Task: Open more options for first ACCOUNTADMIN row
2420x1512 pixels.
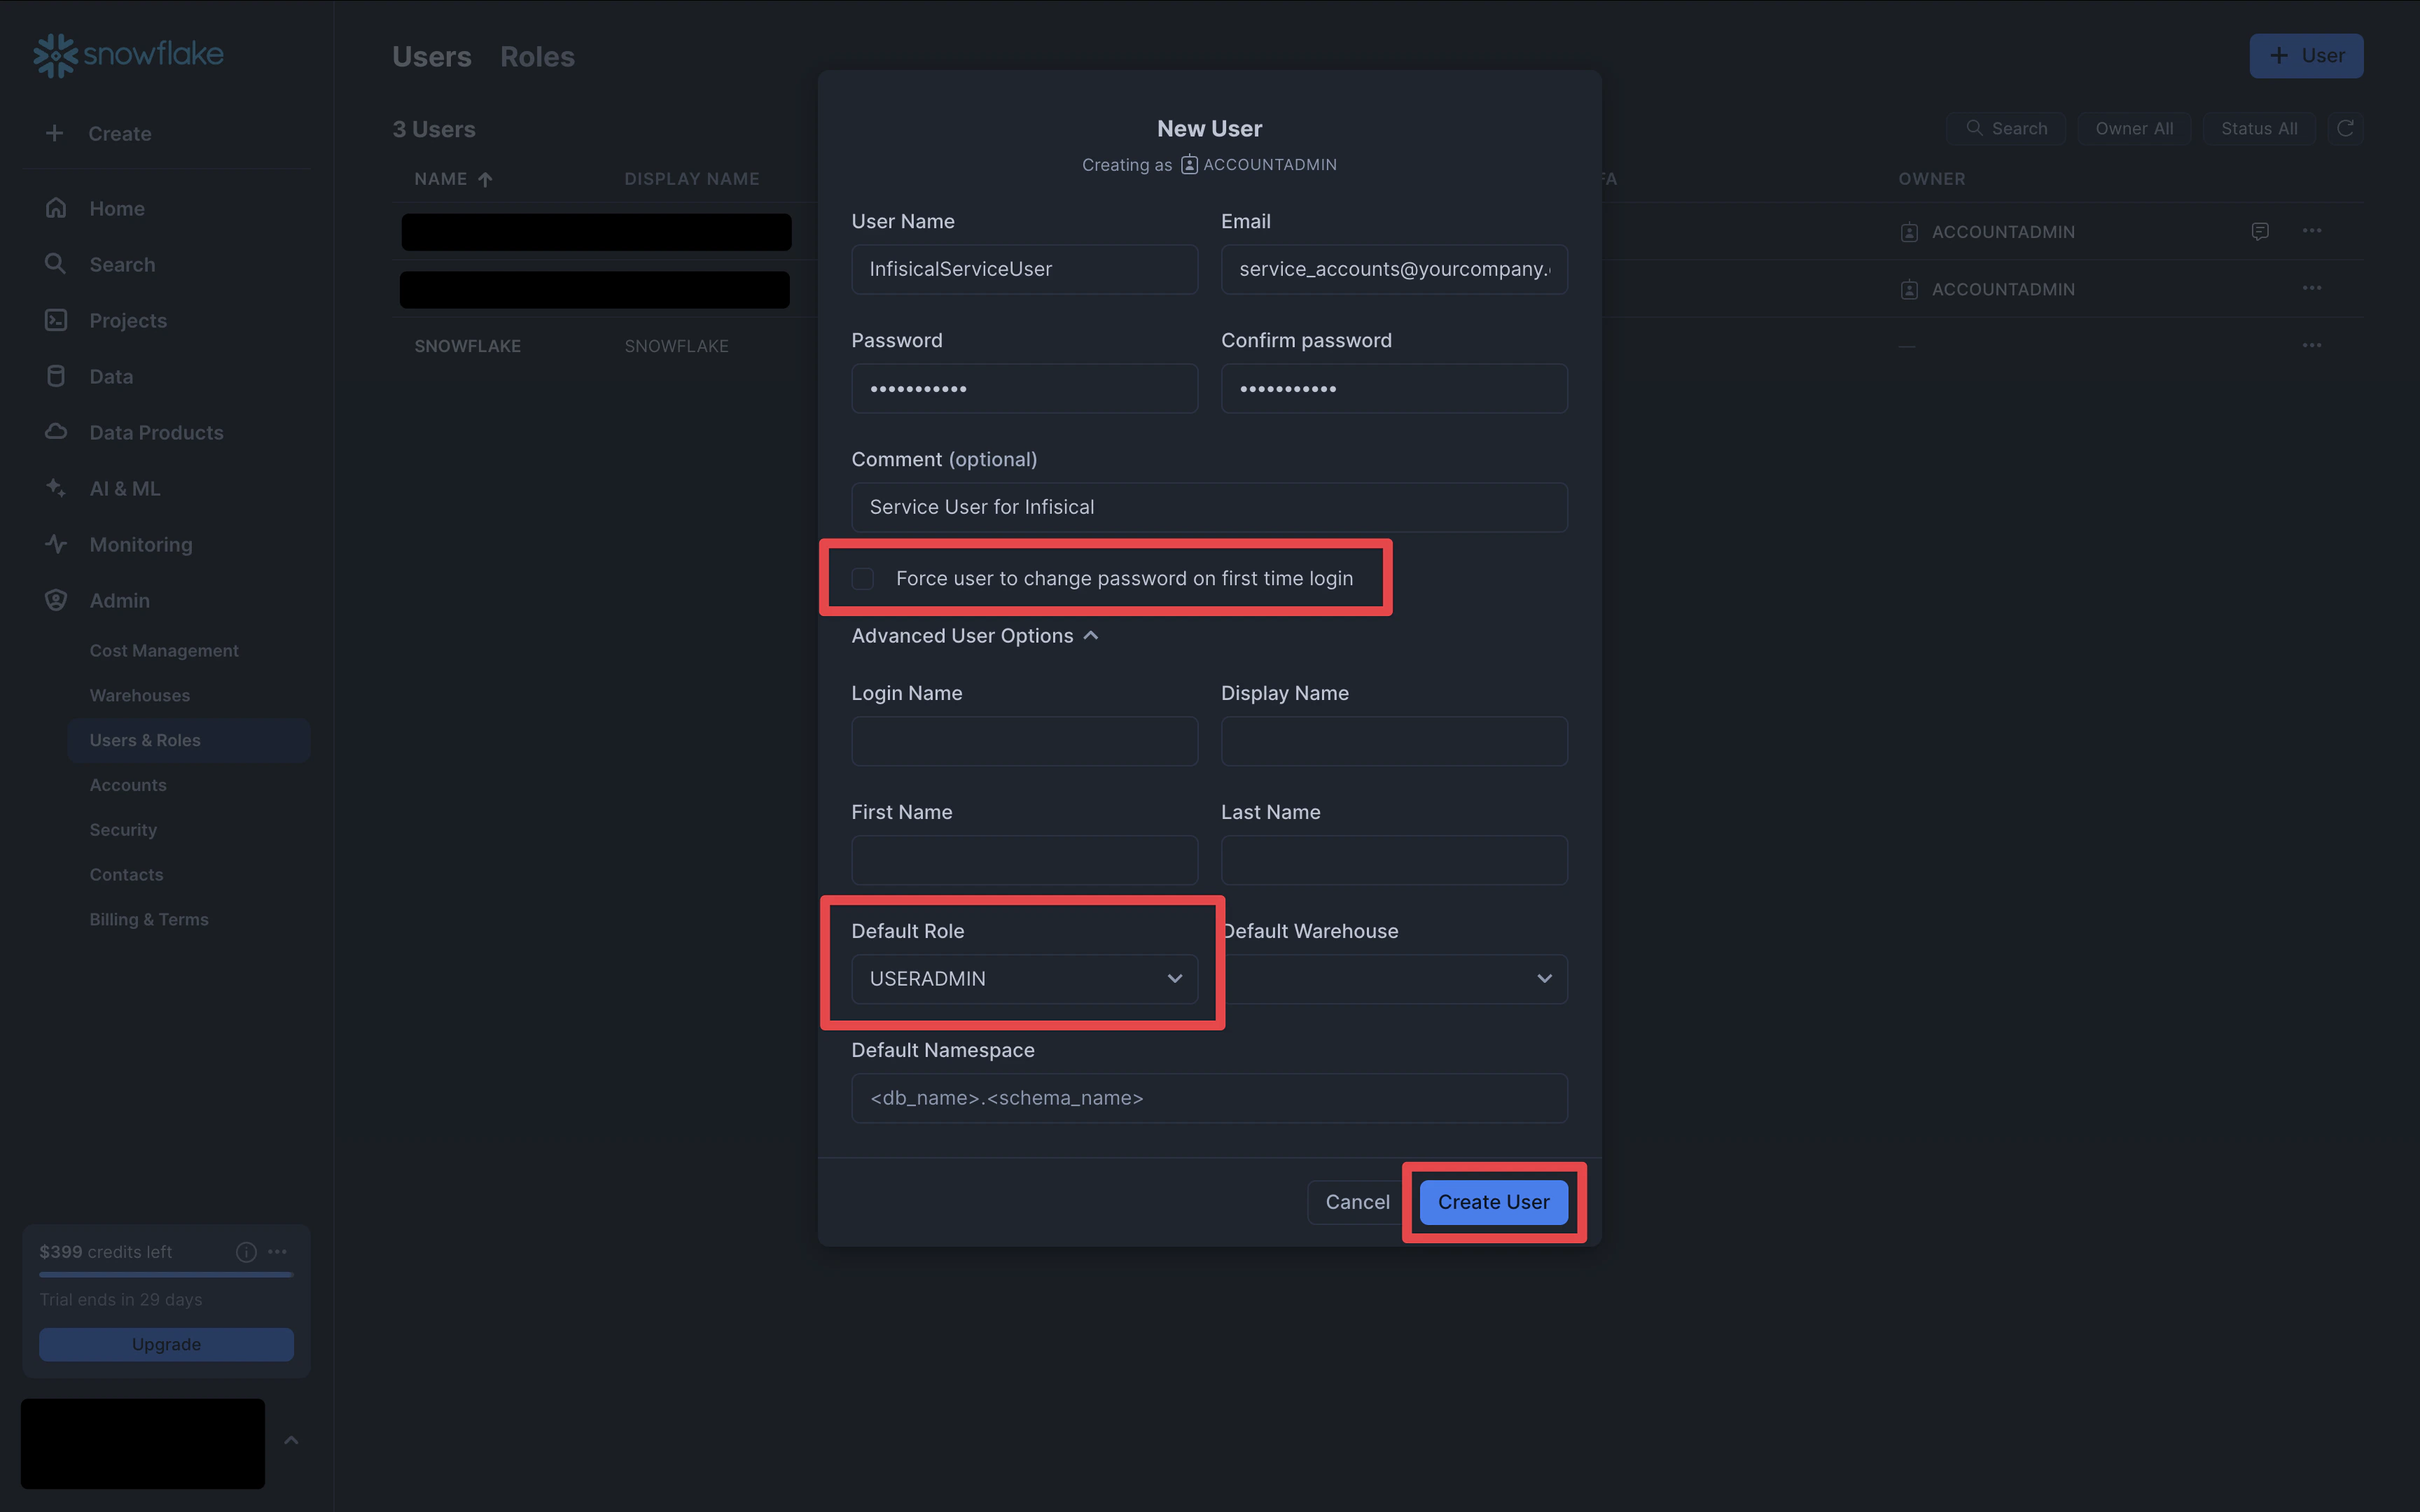Action: click(x=2312, y=231)
